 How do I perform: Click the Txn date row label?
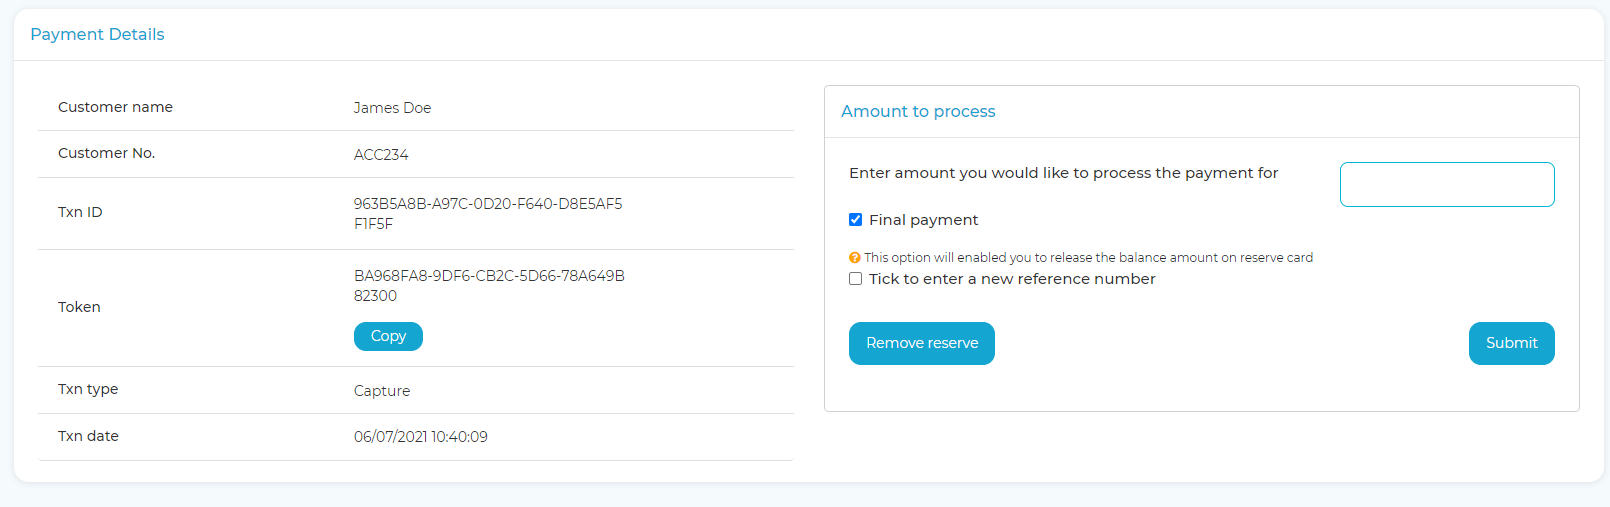pos(88,436)
